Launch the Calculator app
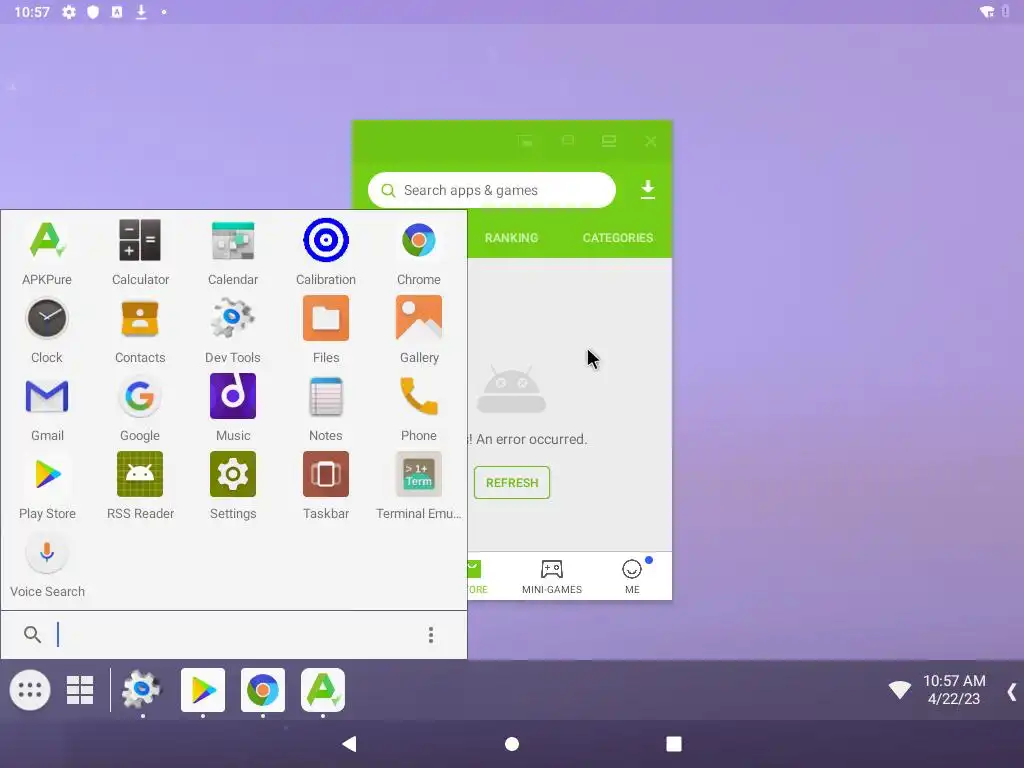 (x=140, y=252)
